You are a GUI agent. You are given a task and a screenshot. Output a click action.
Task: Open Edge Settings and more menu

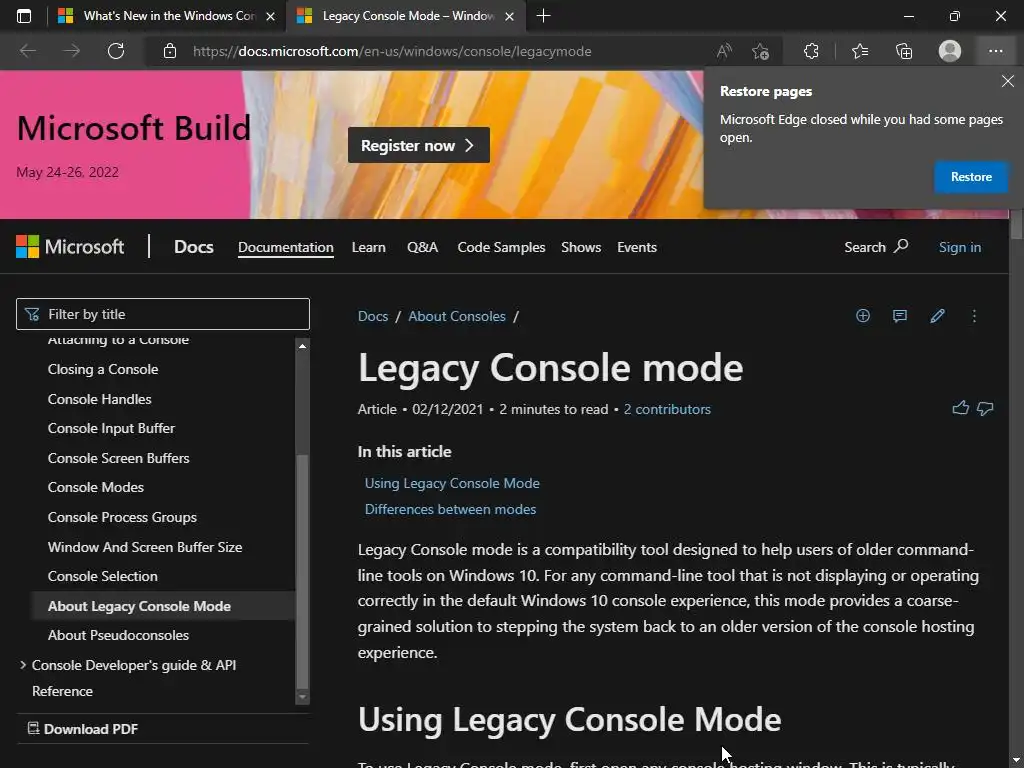tap(995, 51)
